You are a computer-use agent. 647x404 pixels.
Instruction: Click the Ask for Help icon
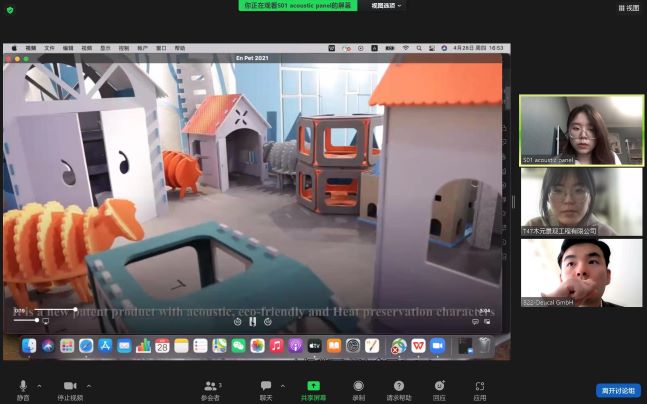(398, 386)
